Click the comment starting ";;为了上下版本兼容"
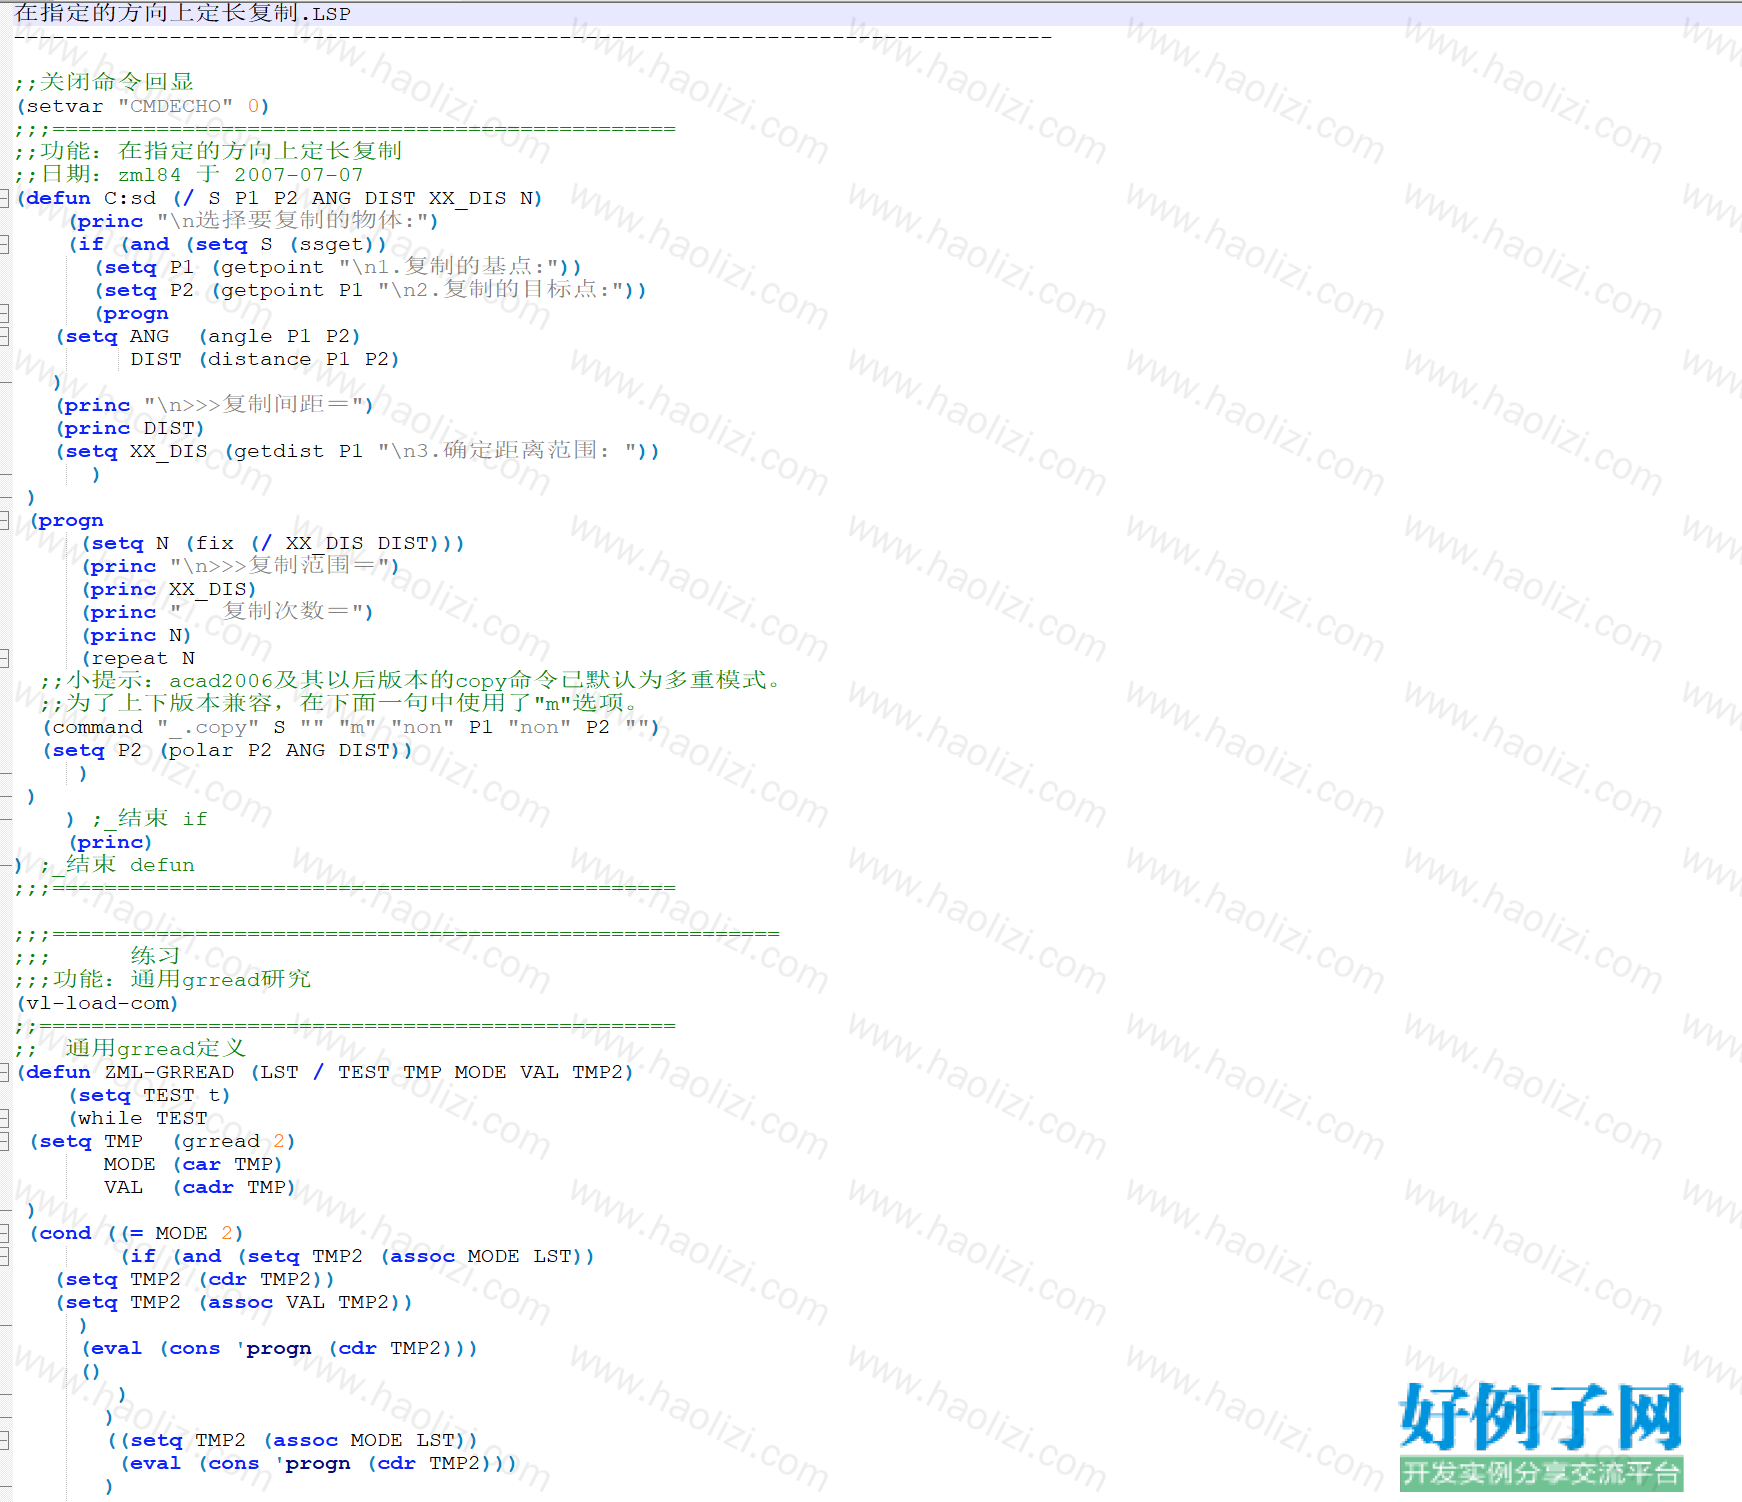 340,704
